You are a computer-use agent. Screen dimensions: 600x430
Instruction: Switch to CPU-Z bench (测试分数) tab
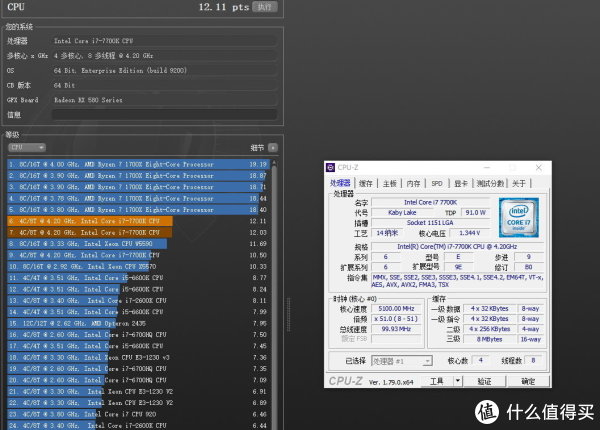(x=490, y=184)
